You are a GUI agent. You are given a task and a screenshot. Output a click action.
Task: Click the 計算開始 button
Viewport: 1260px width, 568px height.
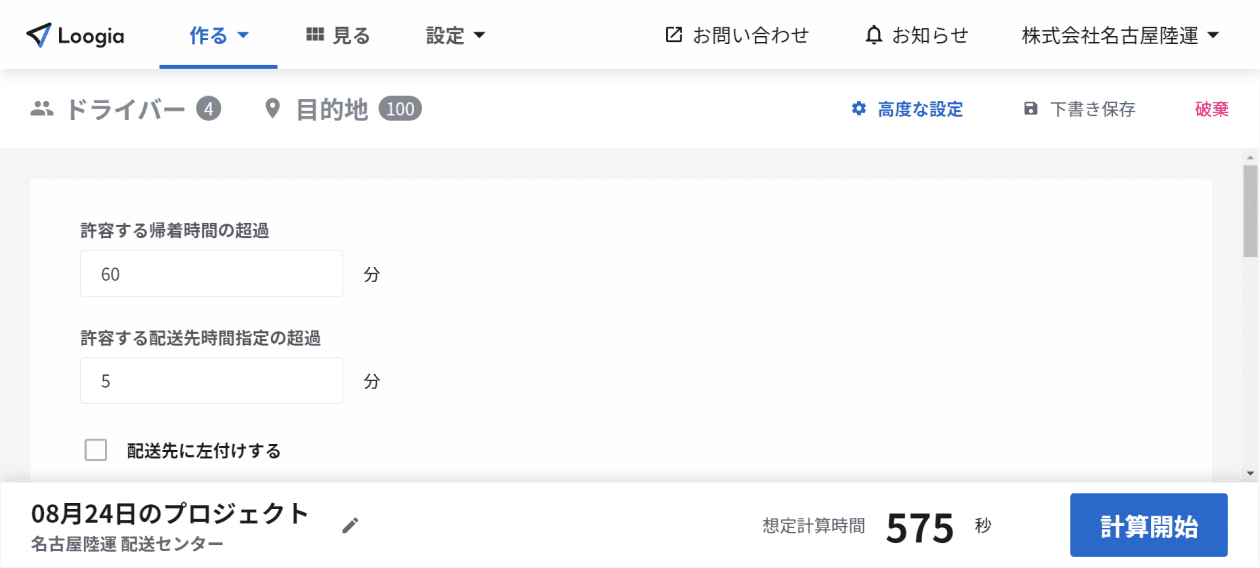tap(1149, 525)
